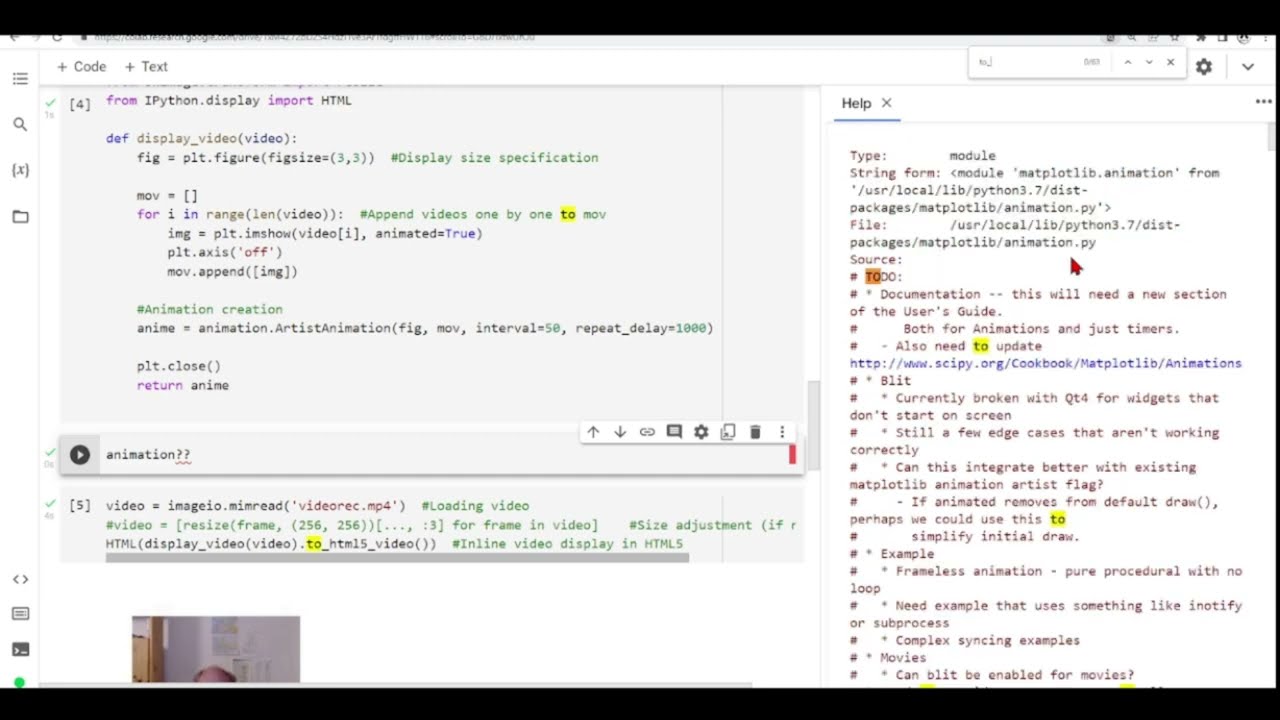Viewport: 1280px width, 720px height.
Task: Click '# * Movies' line in Help
Action: pos(888,657)
